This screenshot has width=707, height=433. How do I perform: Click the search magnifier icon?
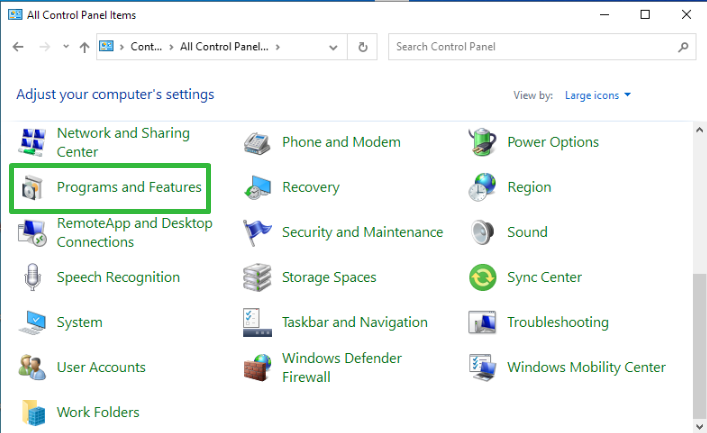tap(683, 46)
